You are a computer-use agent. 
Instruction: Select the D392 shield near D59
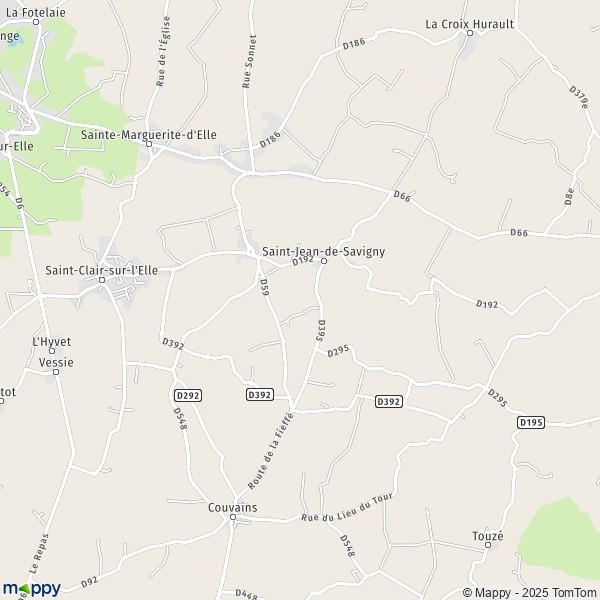coord(260,395)
